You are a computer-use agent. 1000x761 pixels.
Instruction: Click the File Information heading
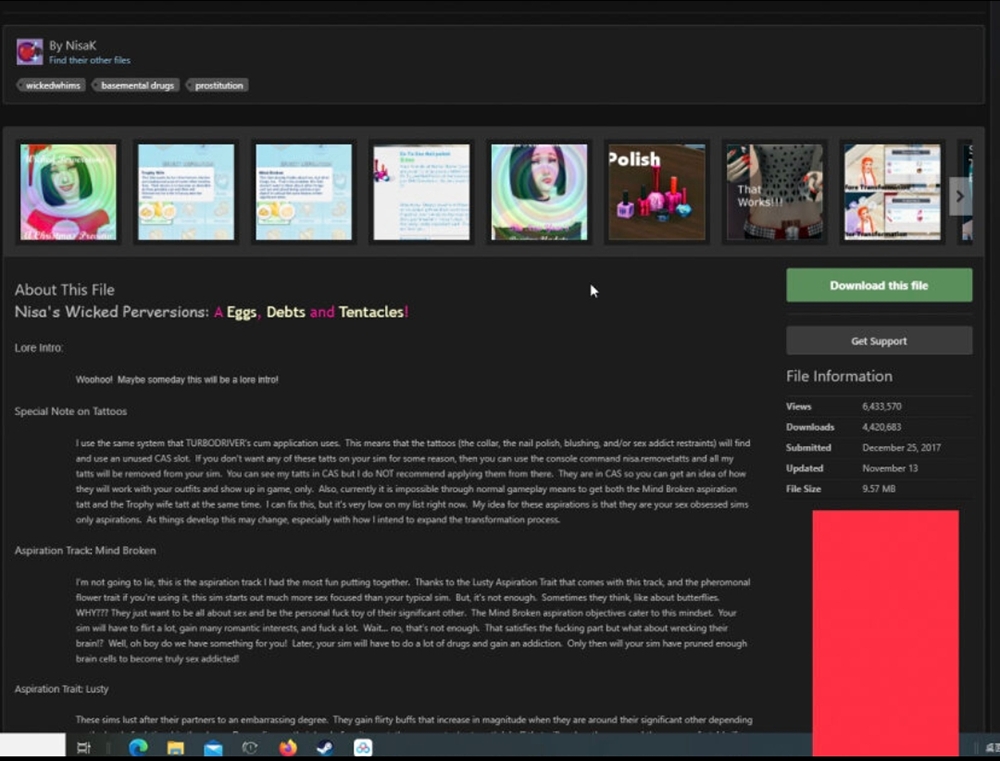pos(839,376)
